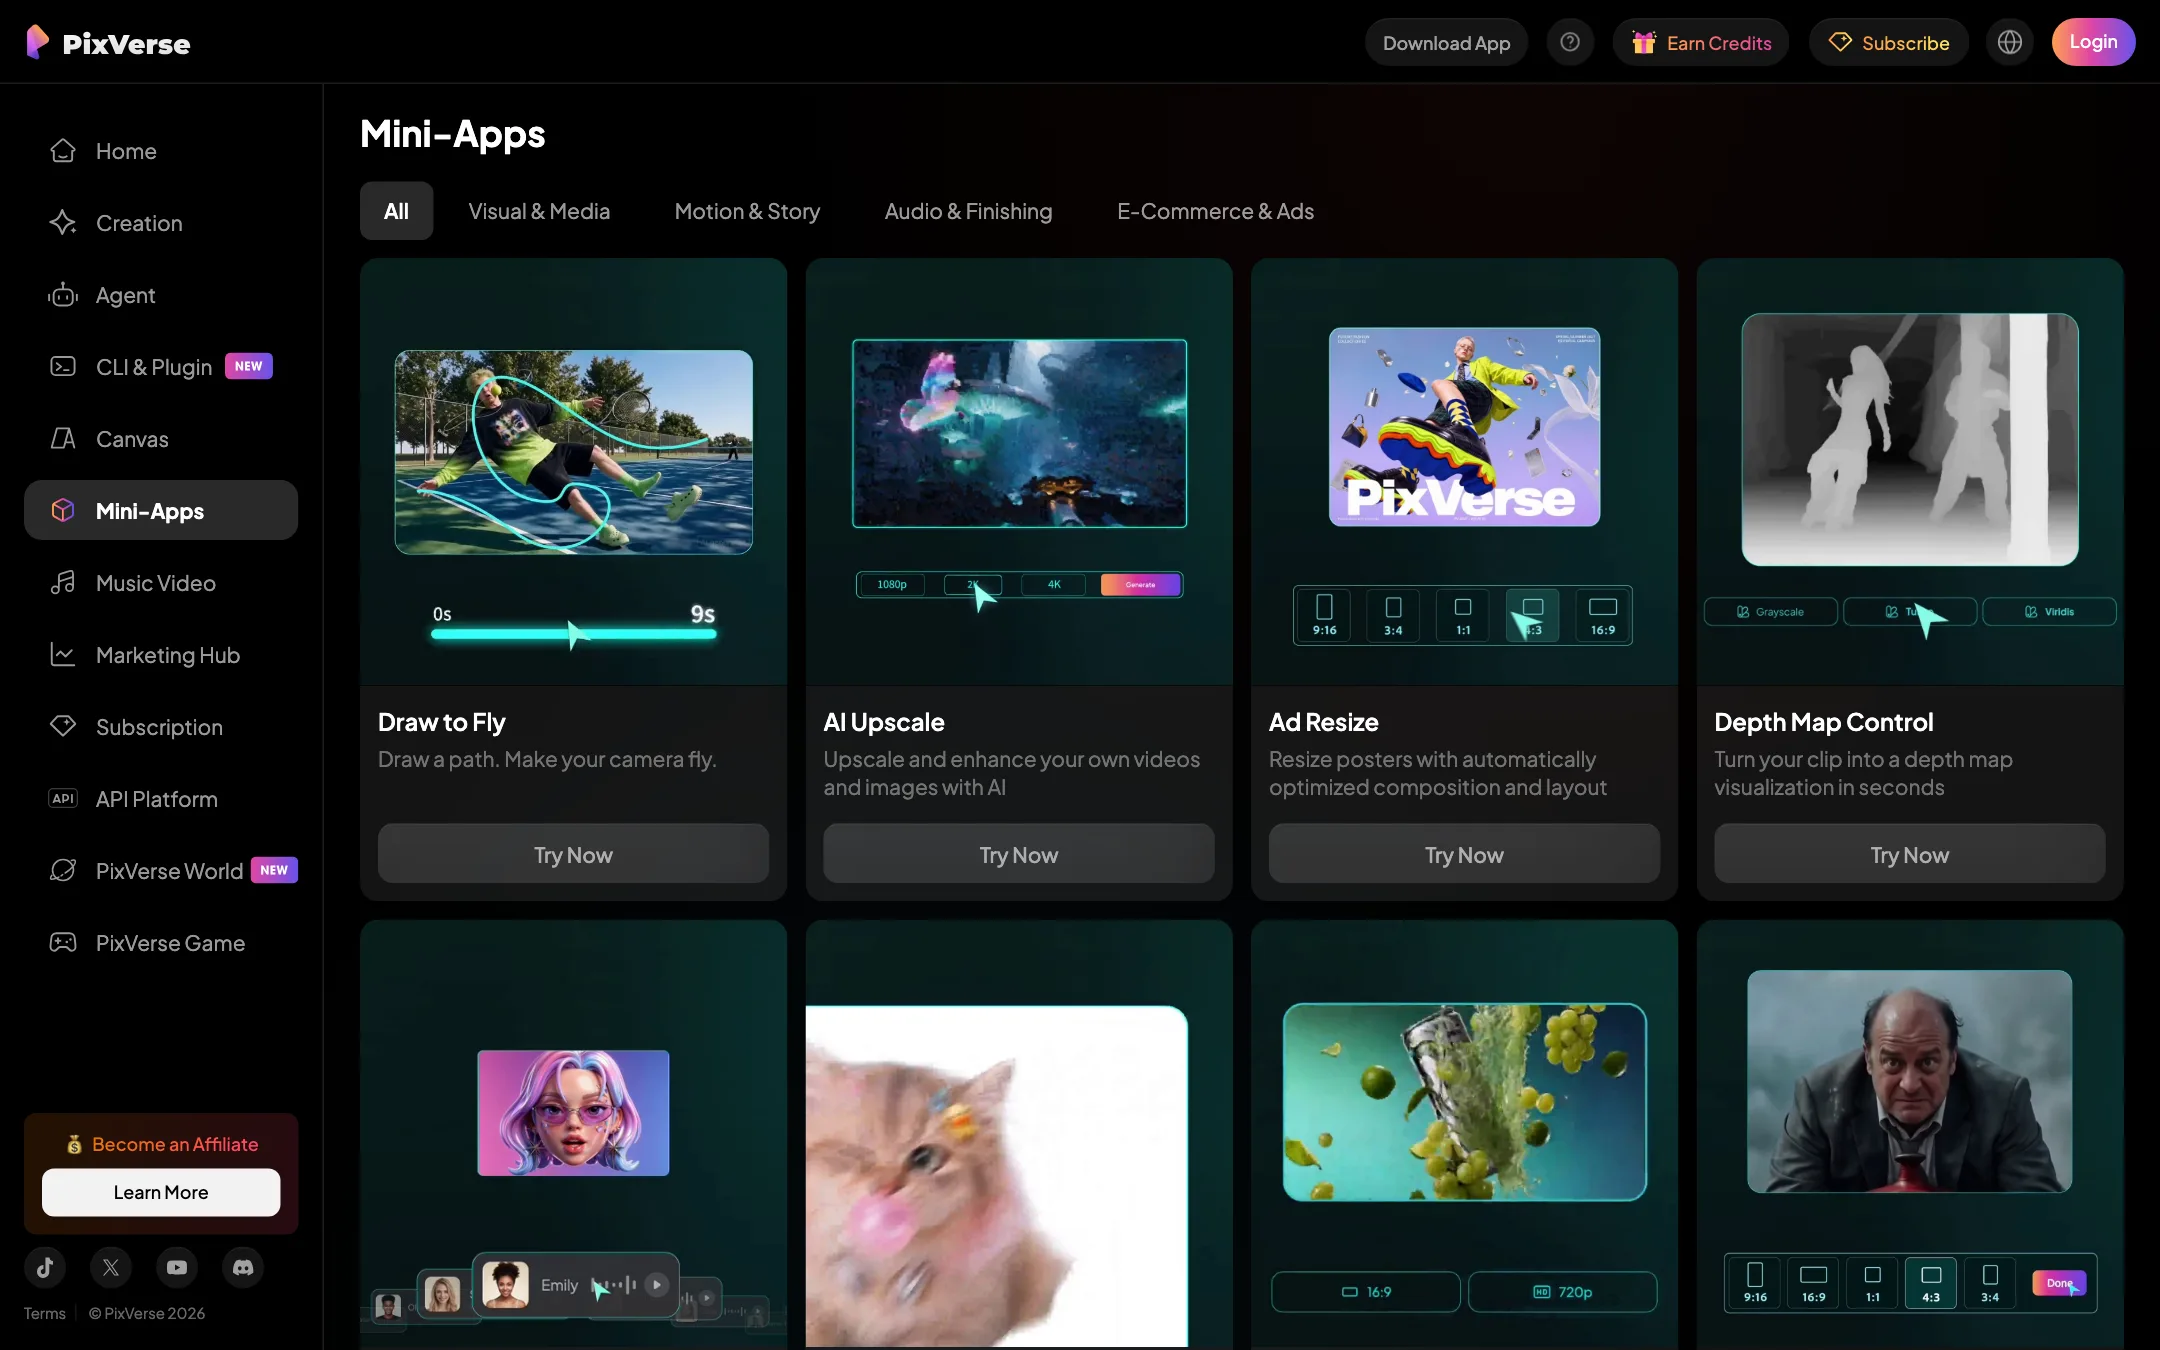Select Mini-Apps in the sidebar
Screen dimensions: 2160x1350
click(160, 511)
